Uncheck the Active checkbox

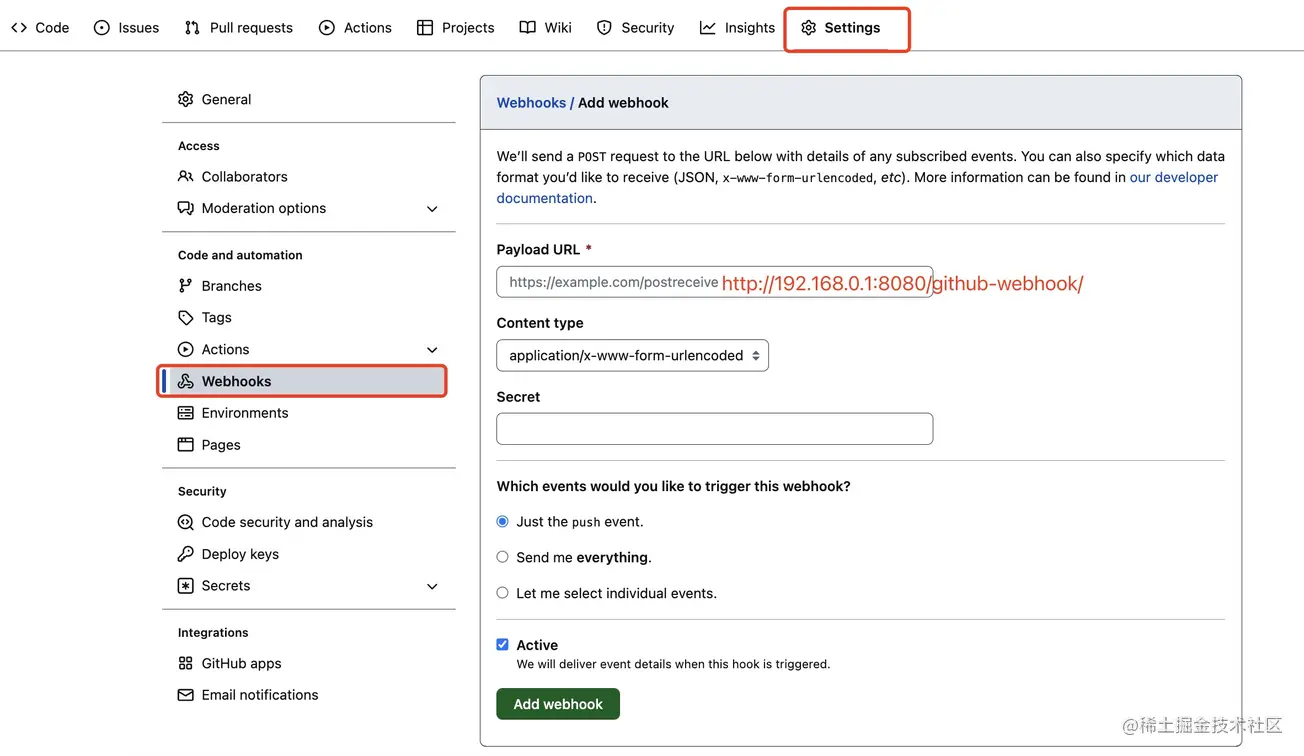coord(503,645)
